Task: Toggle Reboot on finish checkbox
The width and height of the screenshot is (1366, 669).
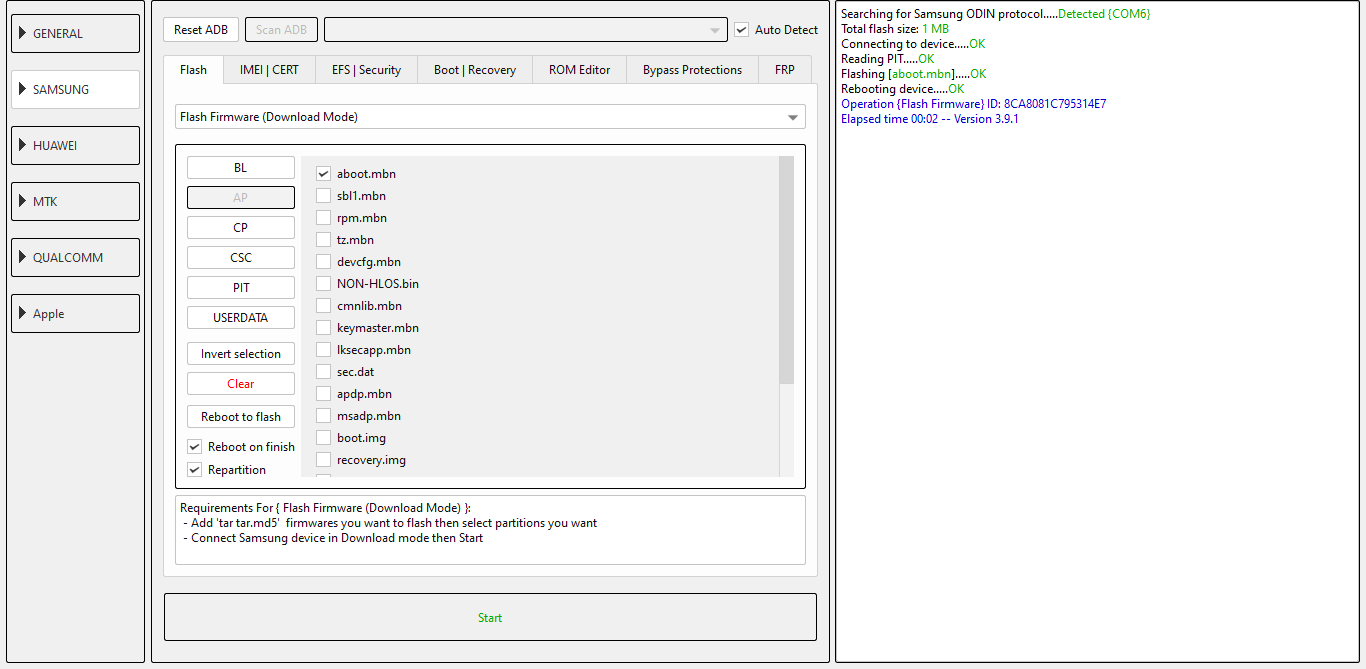Action: tap(195, 447)
